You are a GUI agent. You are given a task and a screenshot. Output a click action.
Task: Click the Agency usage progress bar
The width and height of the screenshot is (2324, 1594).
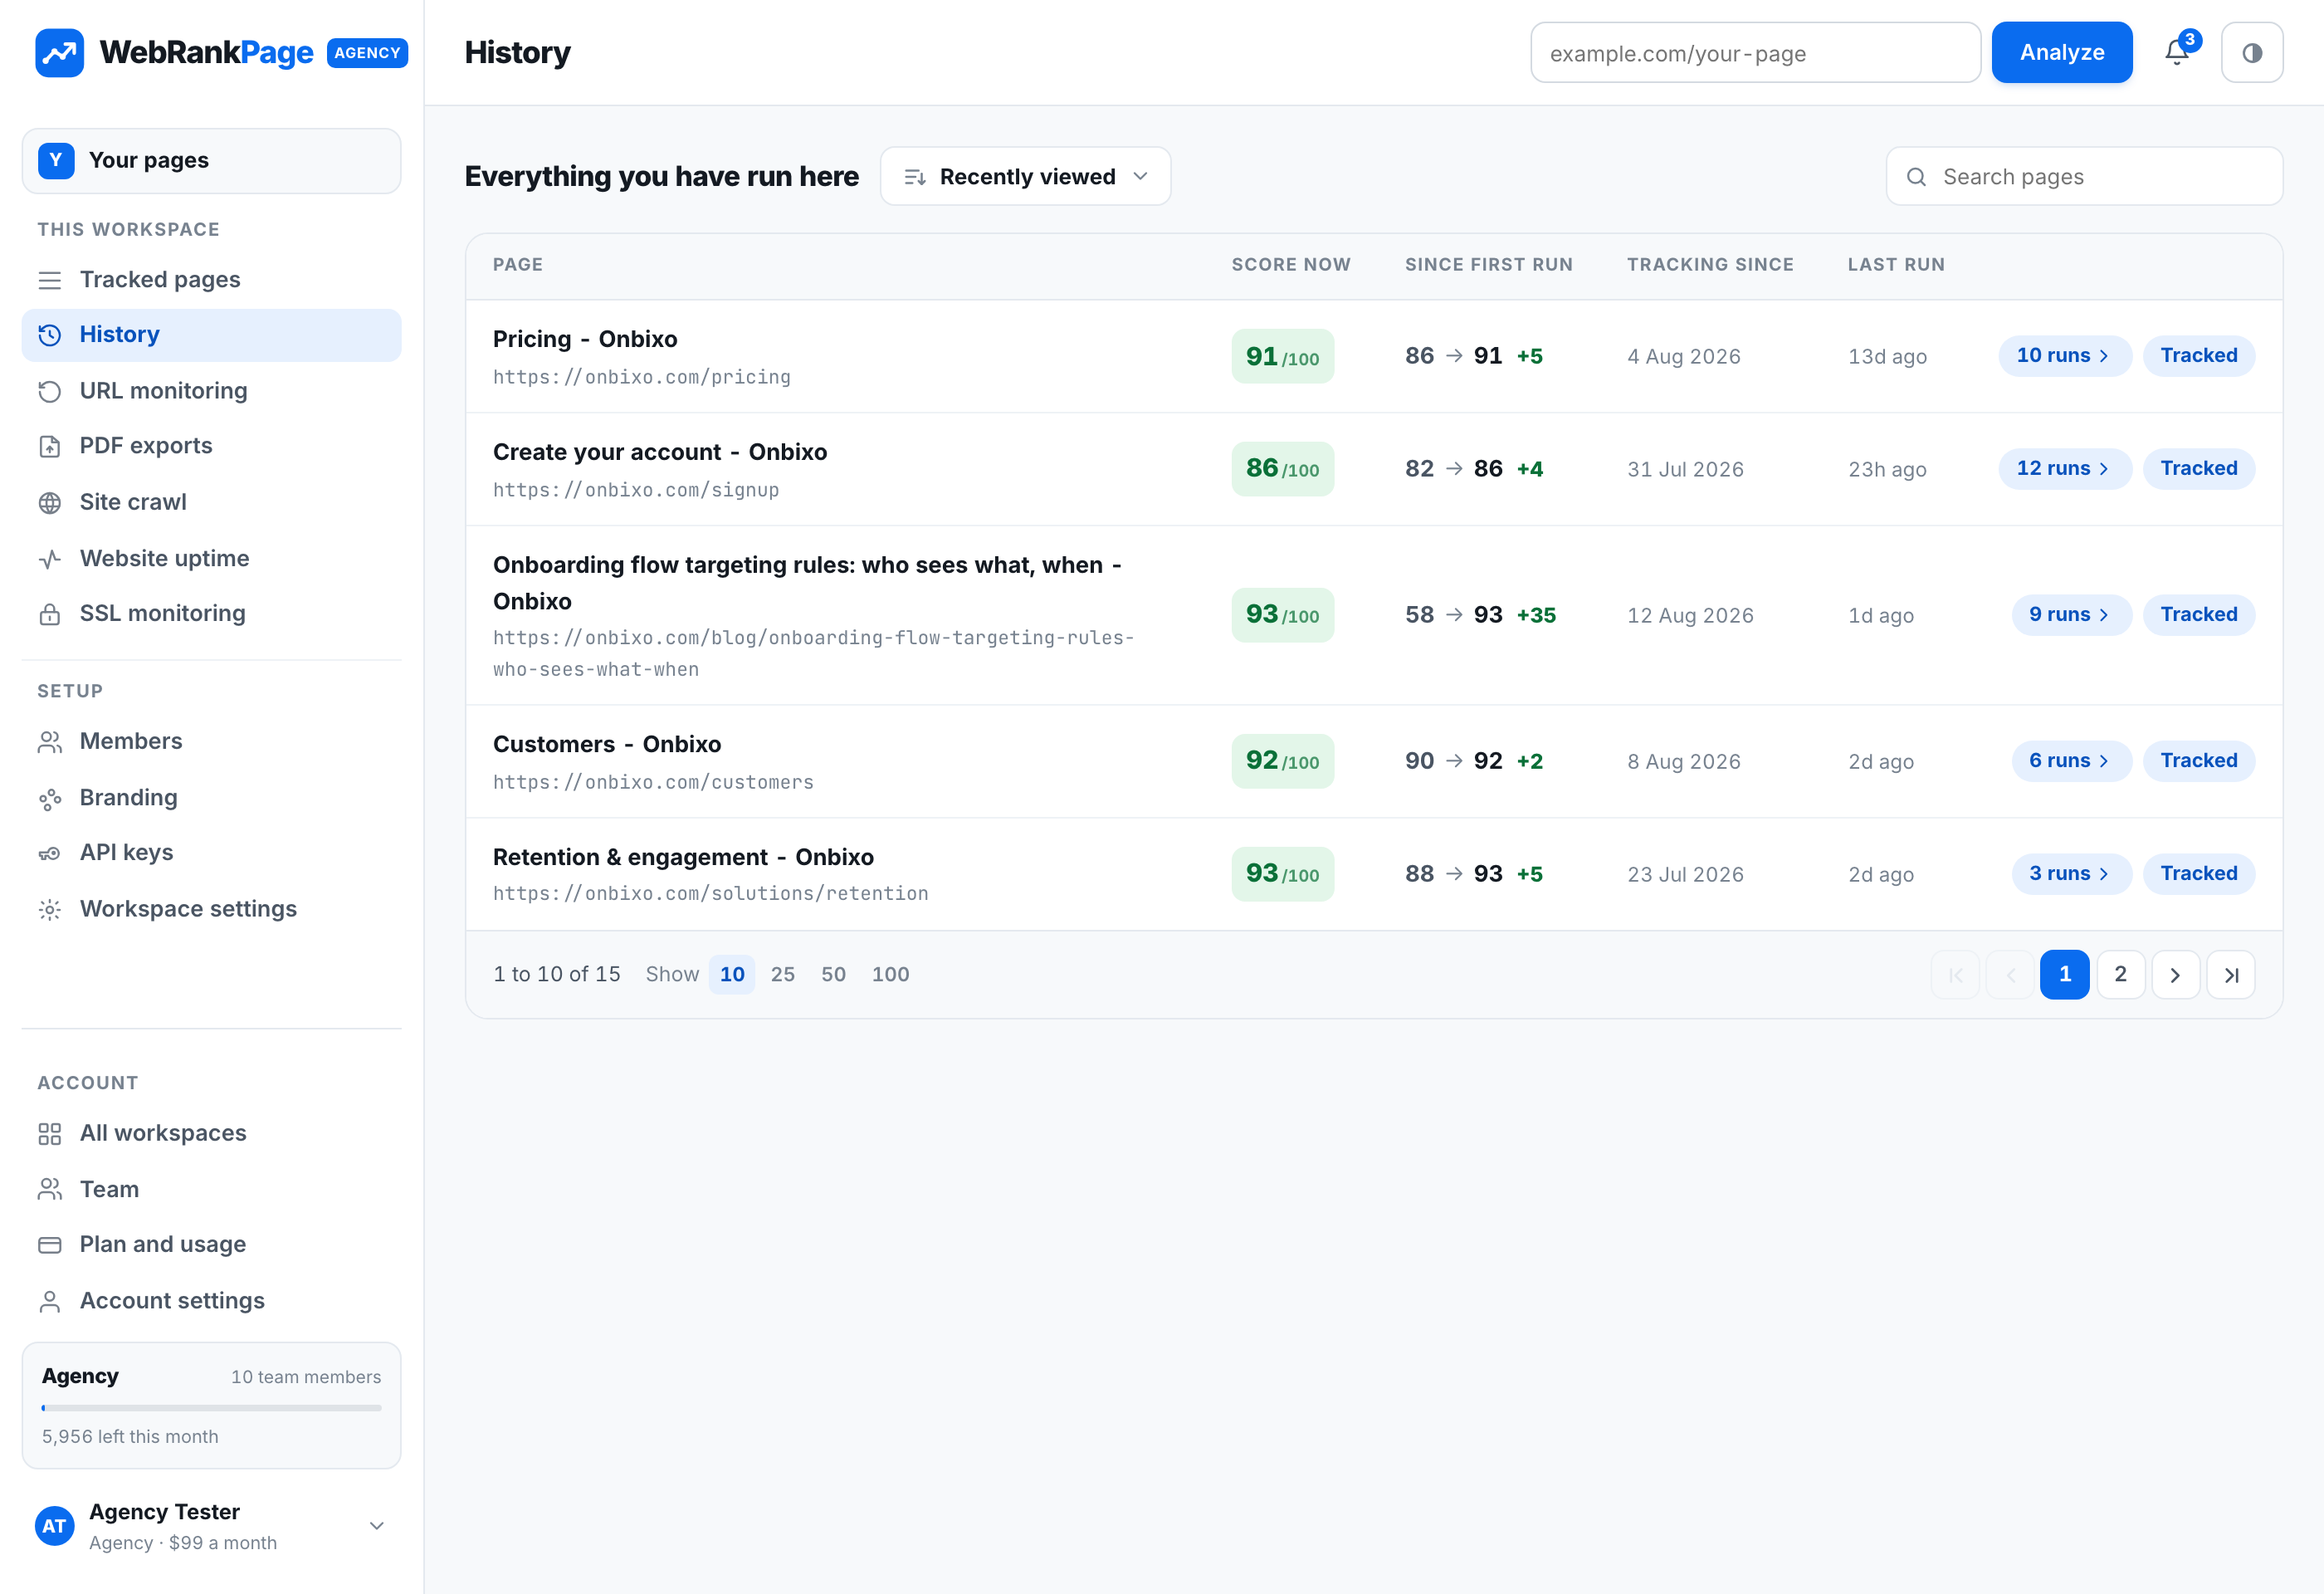[211, 1407]
